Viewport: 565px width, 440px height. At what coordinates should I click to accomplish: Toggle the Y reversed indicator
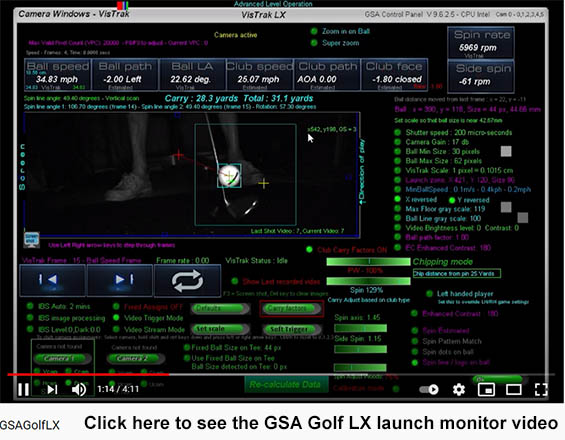click(x=452, y=200)
